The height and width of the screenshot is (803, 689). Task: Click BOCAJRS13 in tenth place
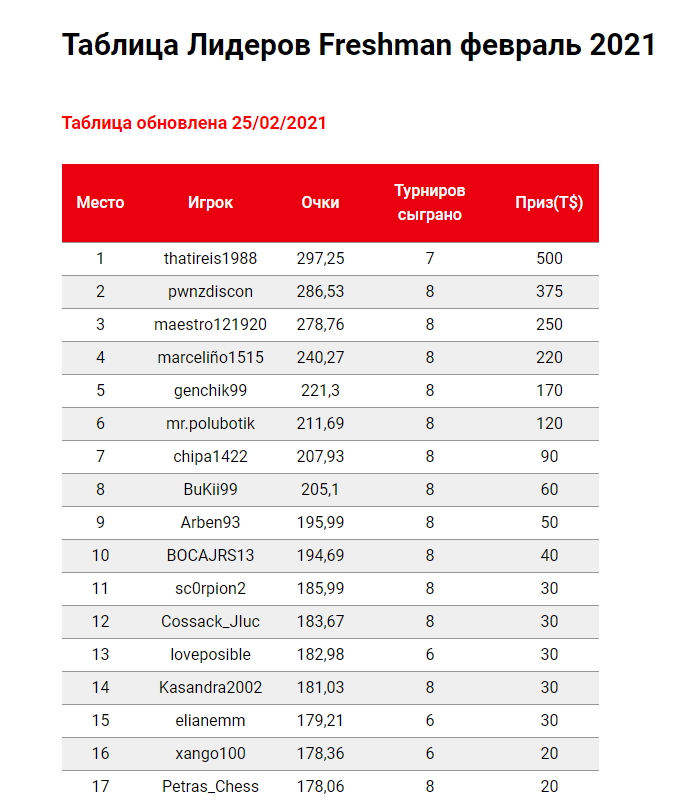point(211,556)
